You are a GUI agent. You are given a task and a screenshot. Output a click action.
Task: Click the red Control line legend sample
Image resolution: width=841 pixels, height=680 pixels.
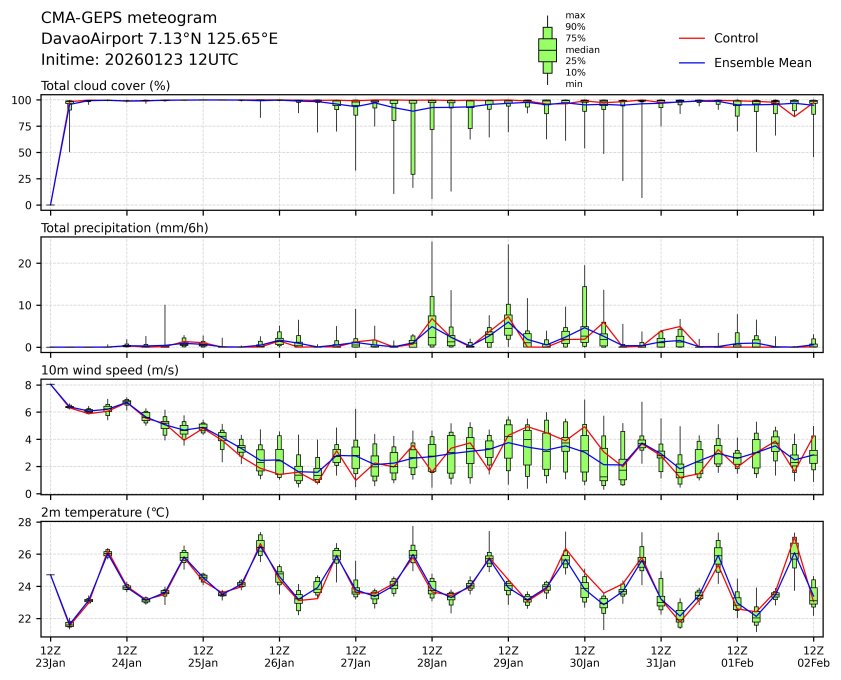692,38
